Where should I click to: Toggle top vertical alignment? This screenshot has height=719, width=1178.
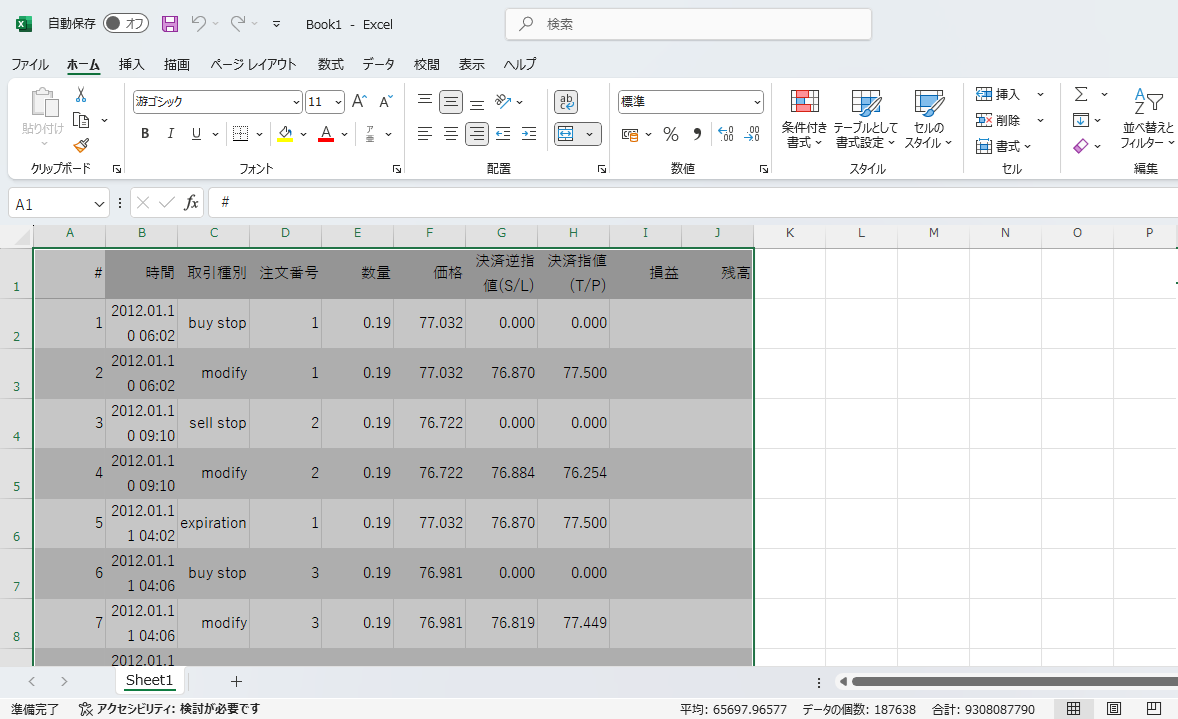click(x=424, y=101)
